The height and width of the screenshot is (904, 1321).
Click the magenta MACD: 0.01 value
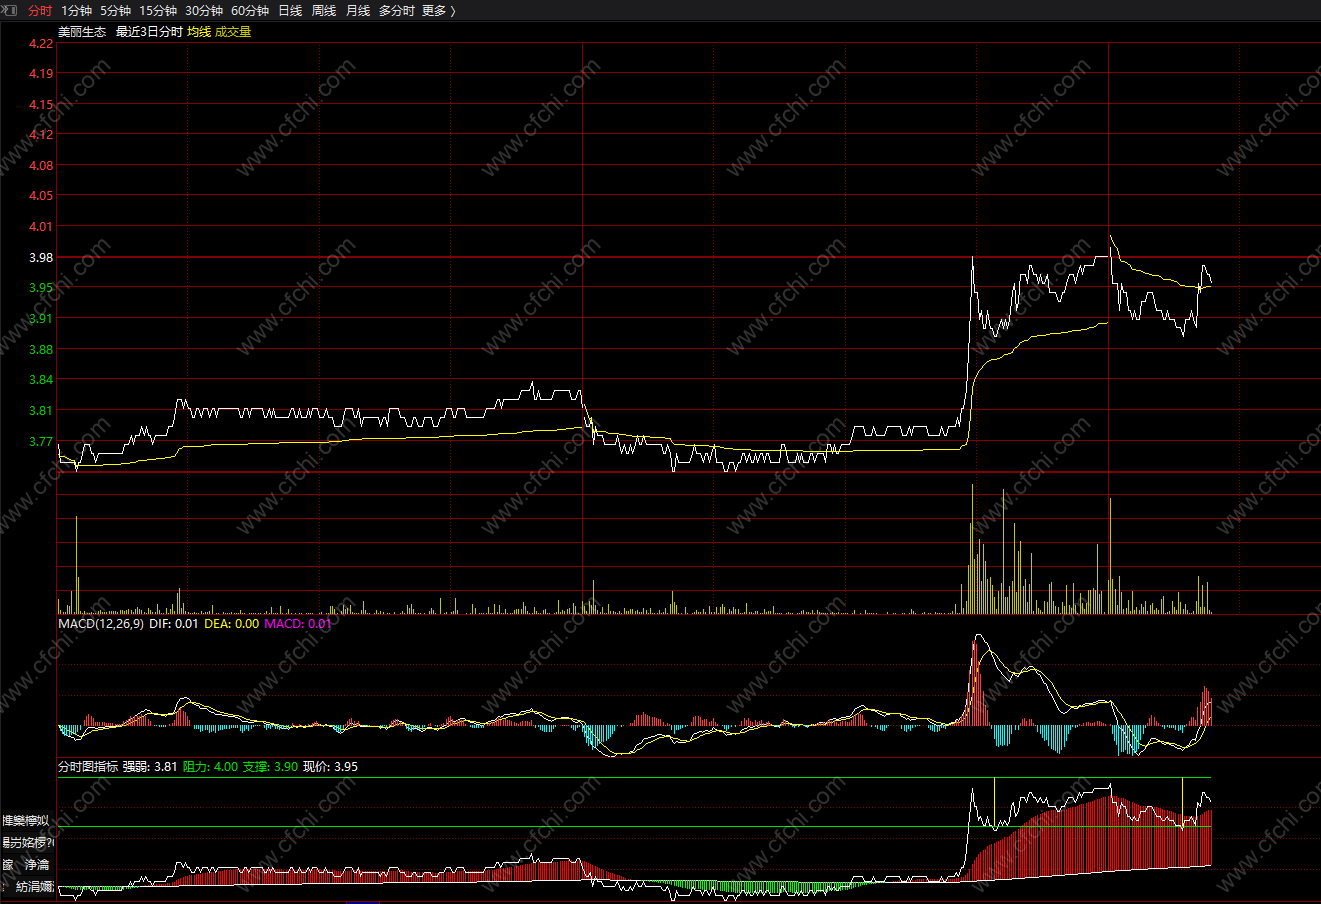coord(297,623)
